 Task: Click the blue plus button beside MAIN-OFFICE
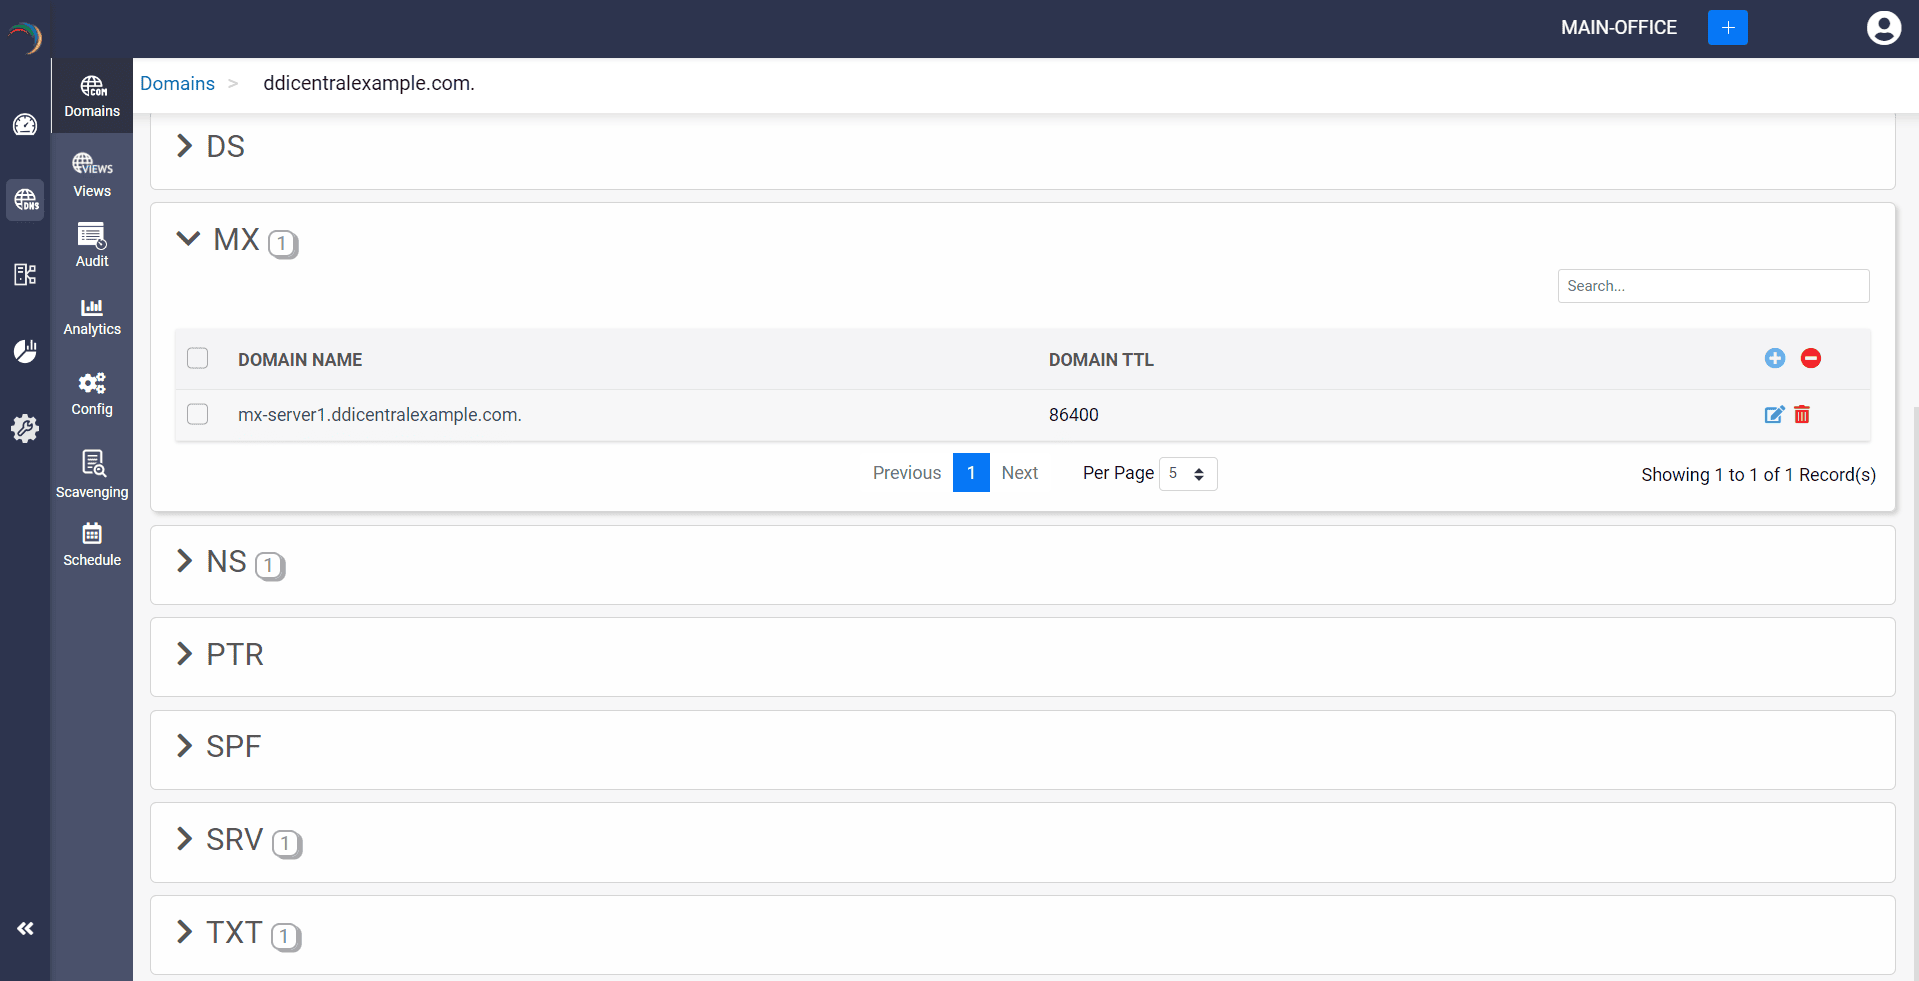(1727, 28)
